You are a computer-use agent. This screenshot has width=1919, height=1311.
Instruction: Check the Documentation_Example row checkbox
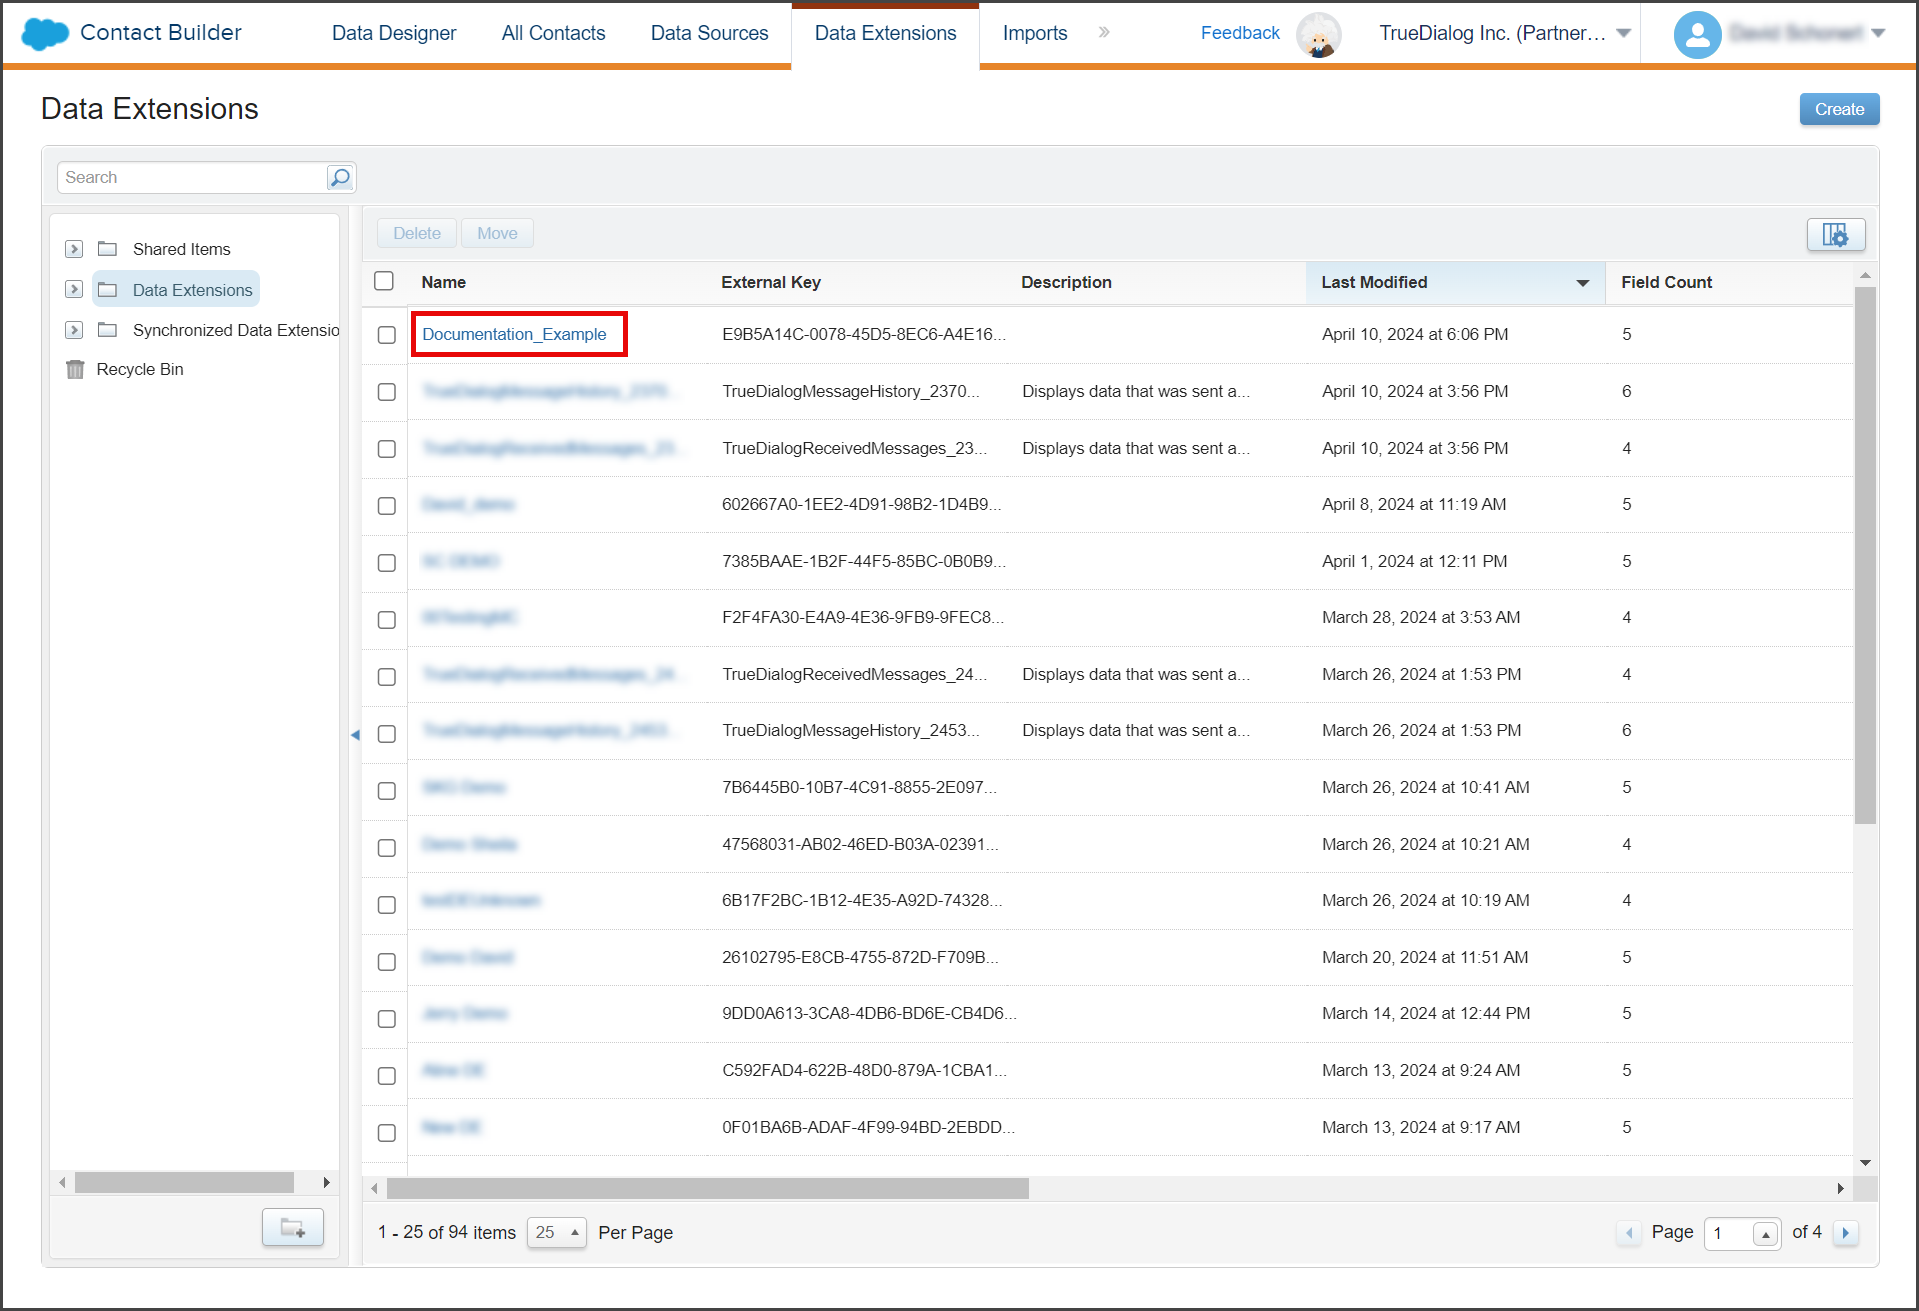point(387,335)
